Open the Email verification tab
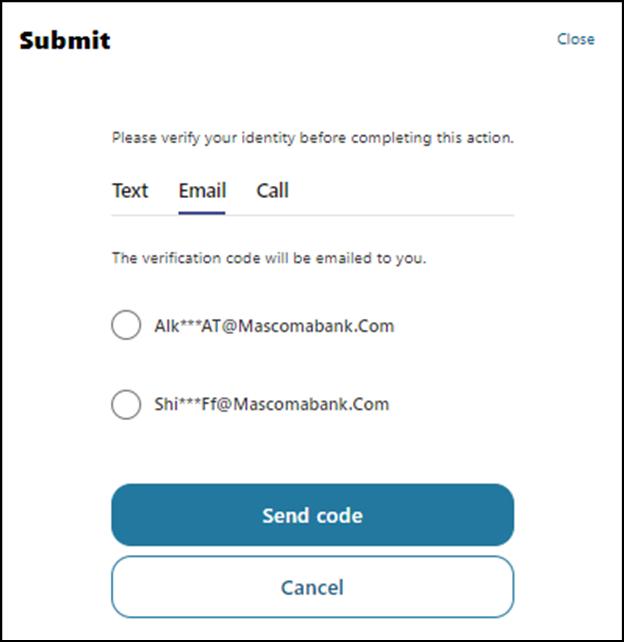The height and width of the screenshot is (642, 624). (x=202, y=190)
